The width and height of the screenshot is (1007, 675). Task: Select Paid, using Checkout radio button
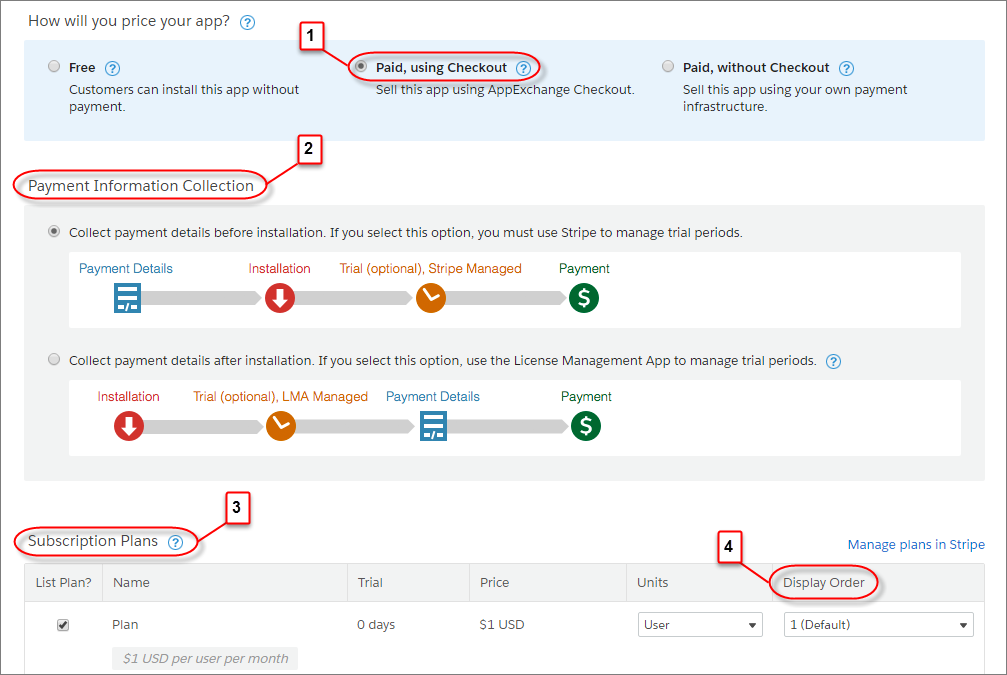(361, 66)
